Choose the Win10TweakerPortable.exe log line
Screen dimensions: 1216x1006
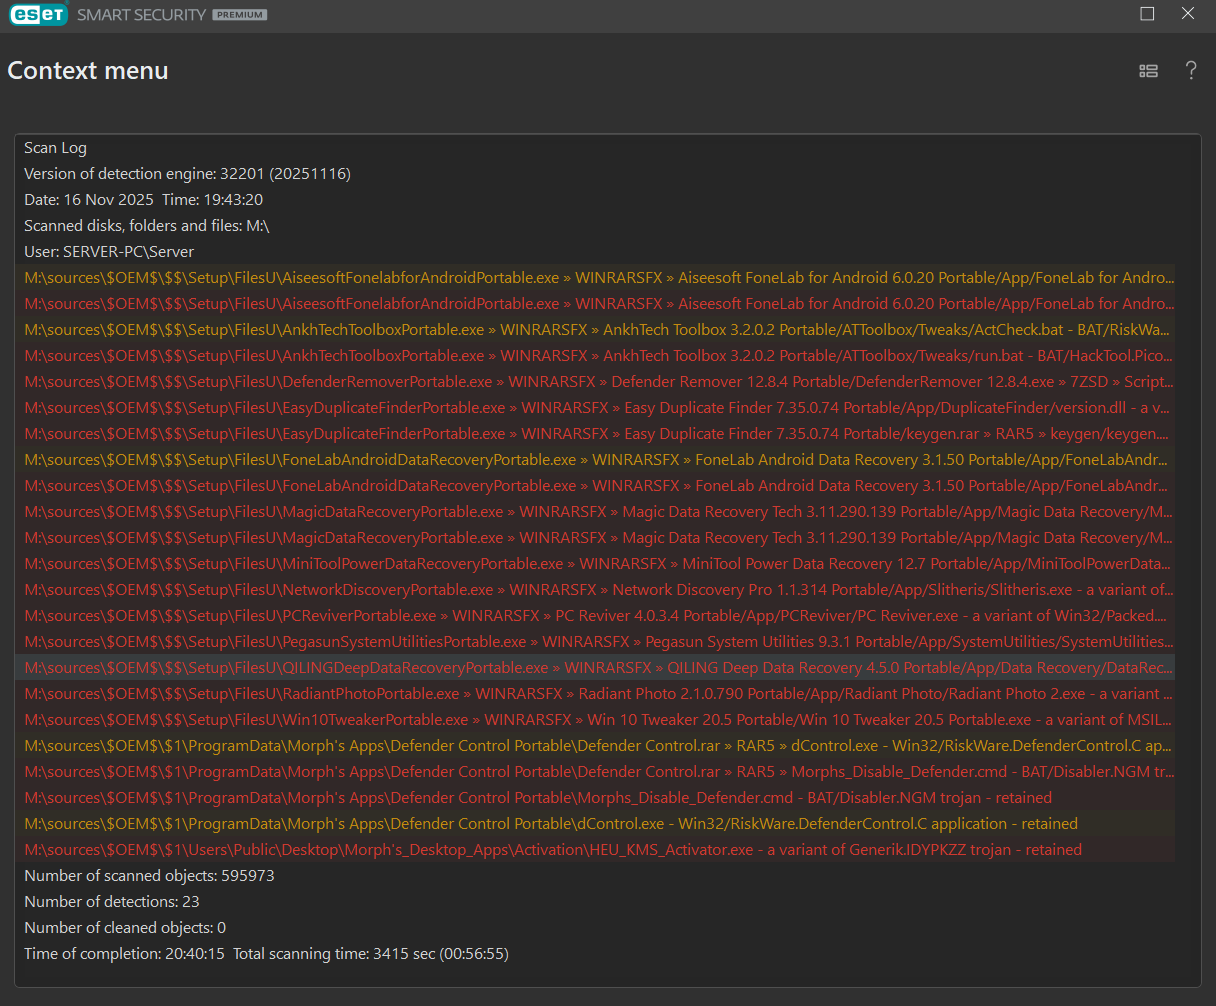[x=598, y=720]
